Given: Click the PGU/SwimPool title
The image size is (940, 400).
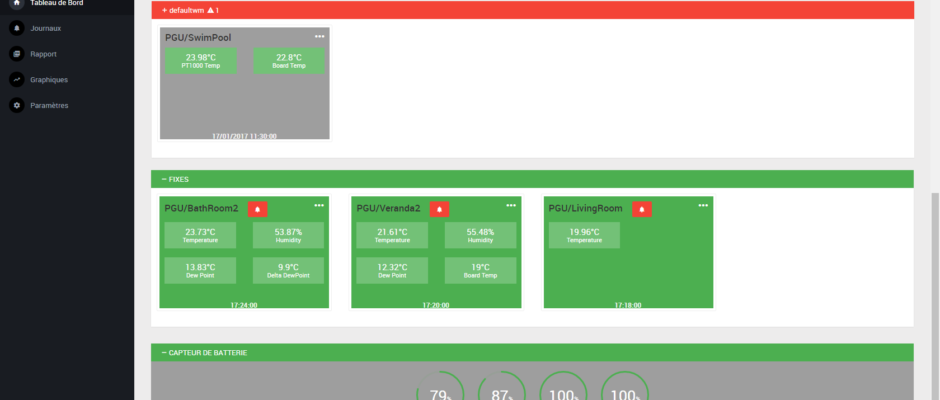Looking at the screenshot, I should click(198, 38).
